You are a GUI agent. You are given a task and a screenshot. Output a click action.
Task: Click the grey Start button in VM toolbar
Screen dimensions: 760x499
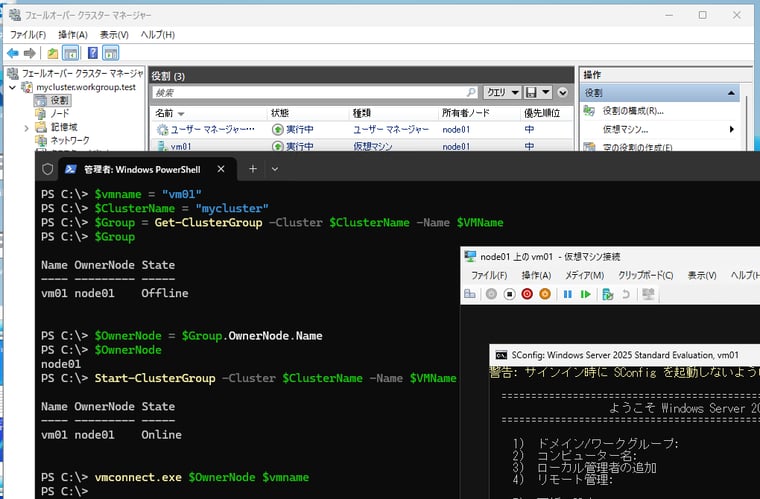click(491, 294)
